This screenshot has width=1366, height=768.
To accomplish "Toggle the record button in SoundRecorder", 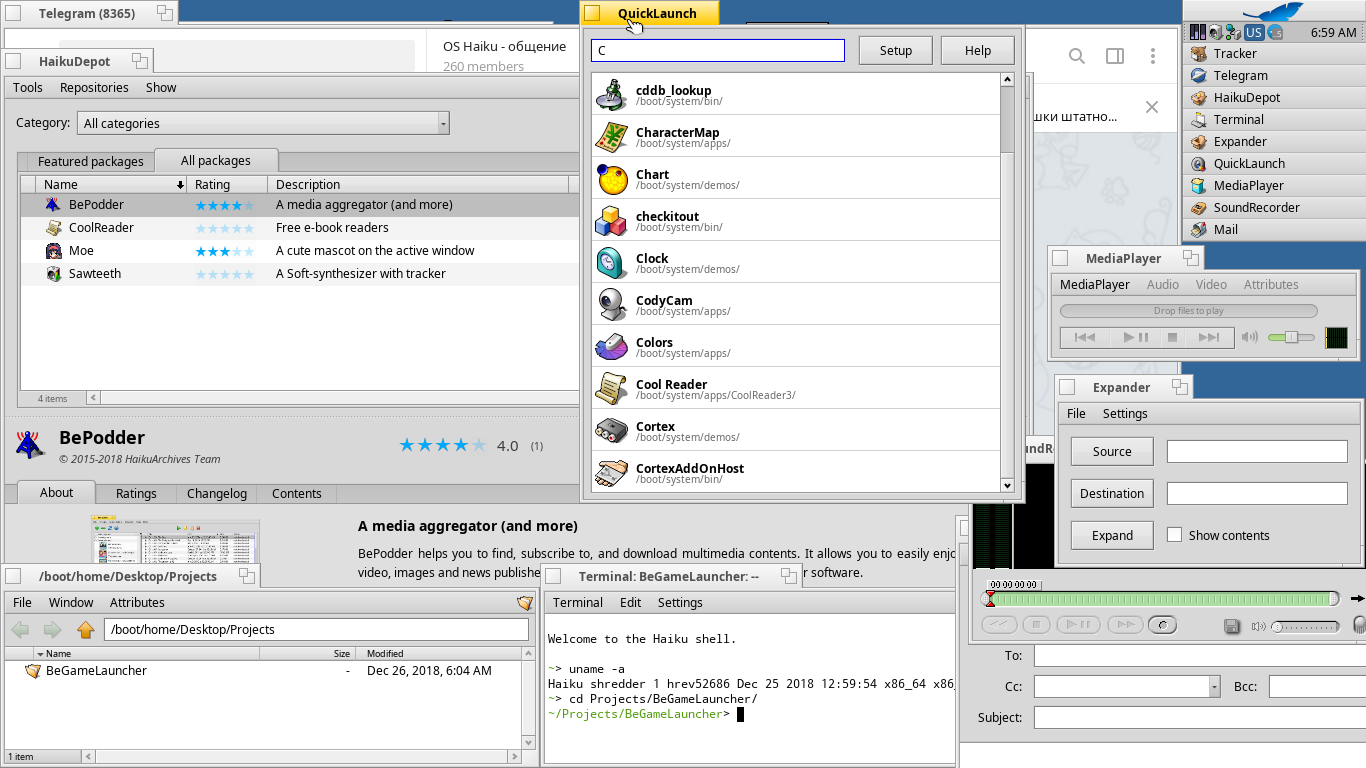I will [1162, 625].
